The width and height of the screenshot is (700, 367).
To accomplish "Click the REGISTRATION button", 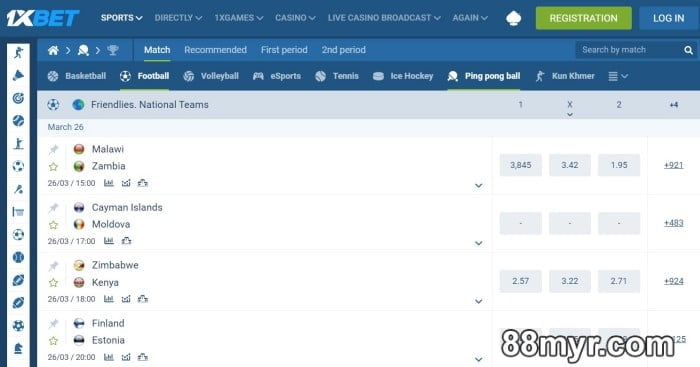I will point(583,18).
